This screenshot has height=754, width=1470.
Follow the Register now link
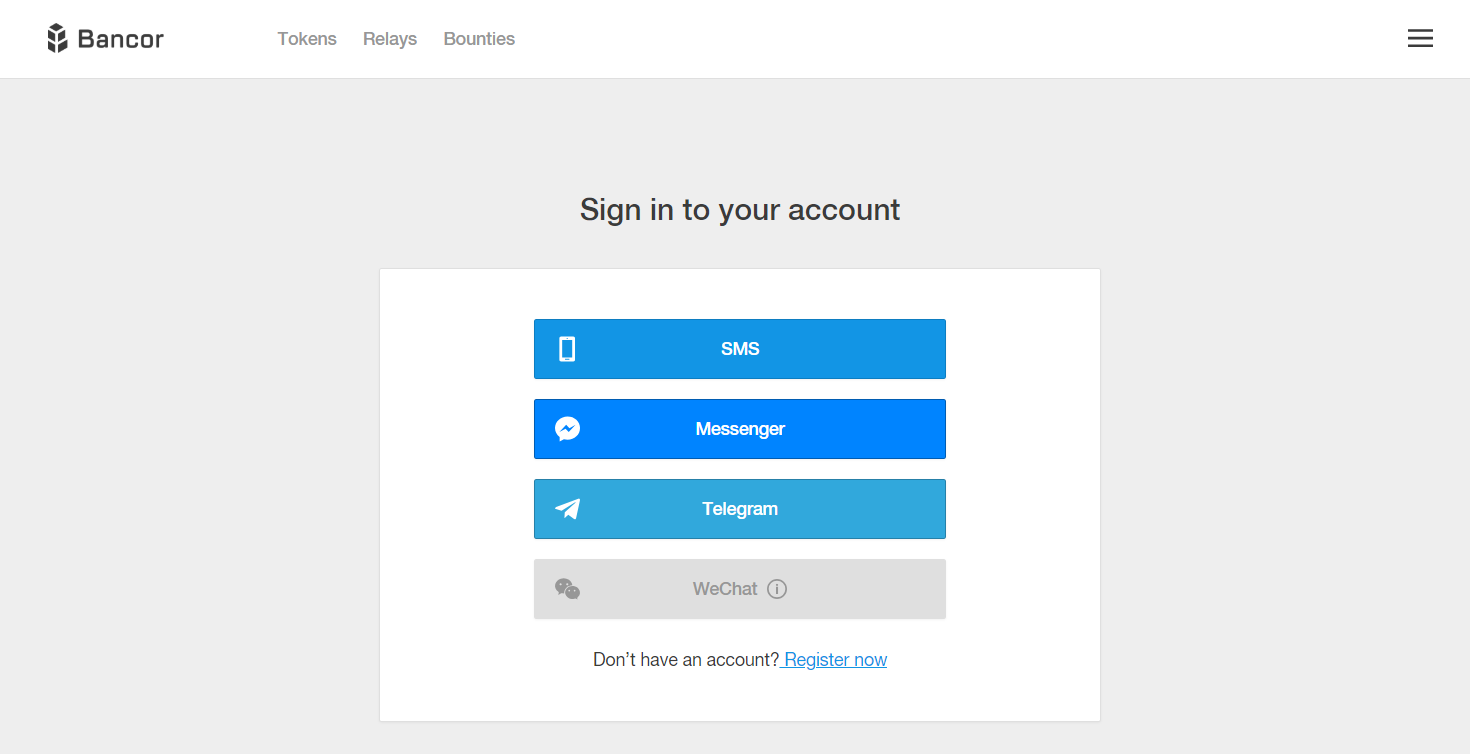pyautogui.click(x=835, y=660)
